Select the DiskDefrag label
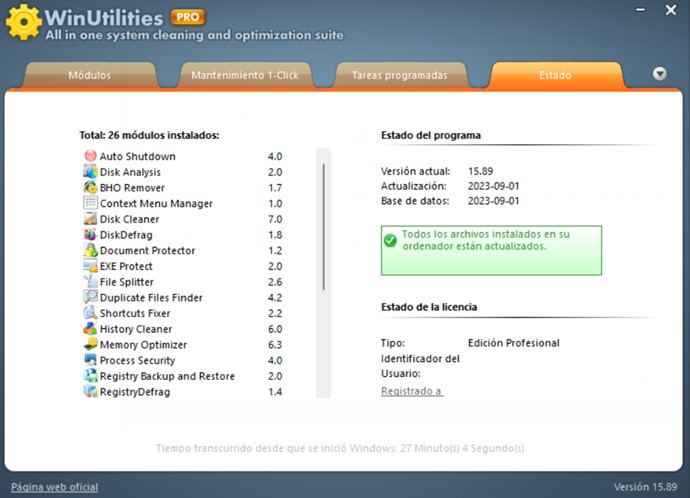The image size is (690, 498). 126,235
